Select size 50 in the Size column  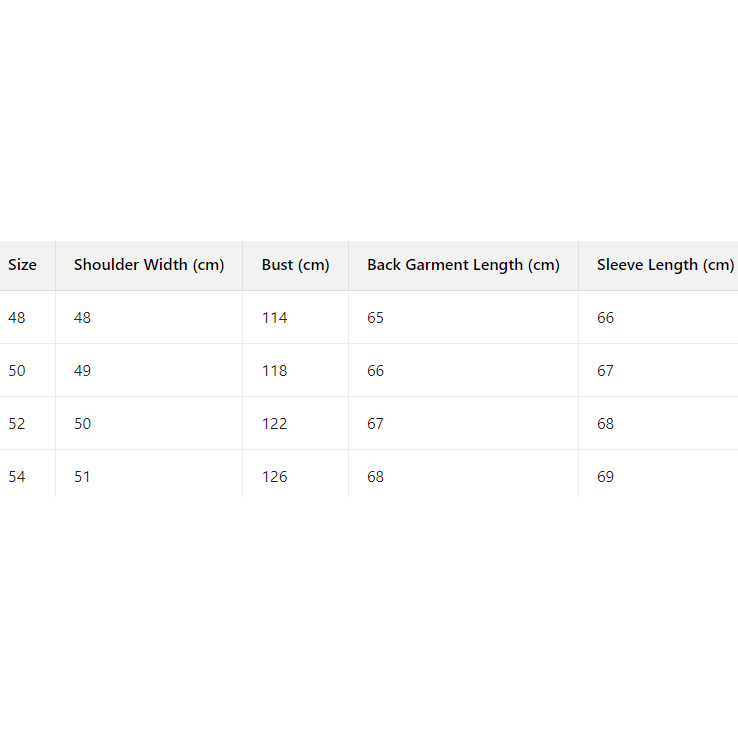click(x=17, y=371)
